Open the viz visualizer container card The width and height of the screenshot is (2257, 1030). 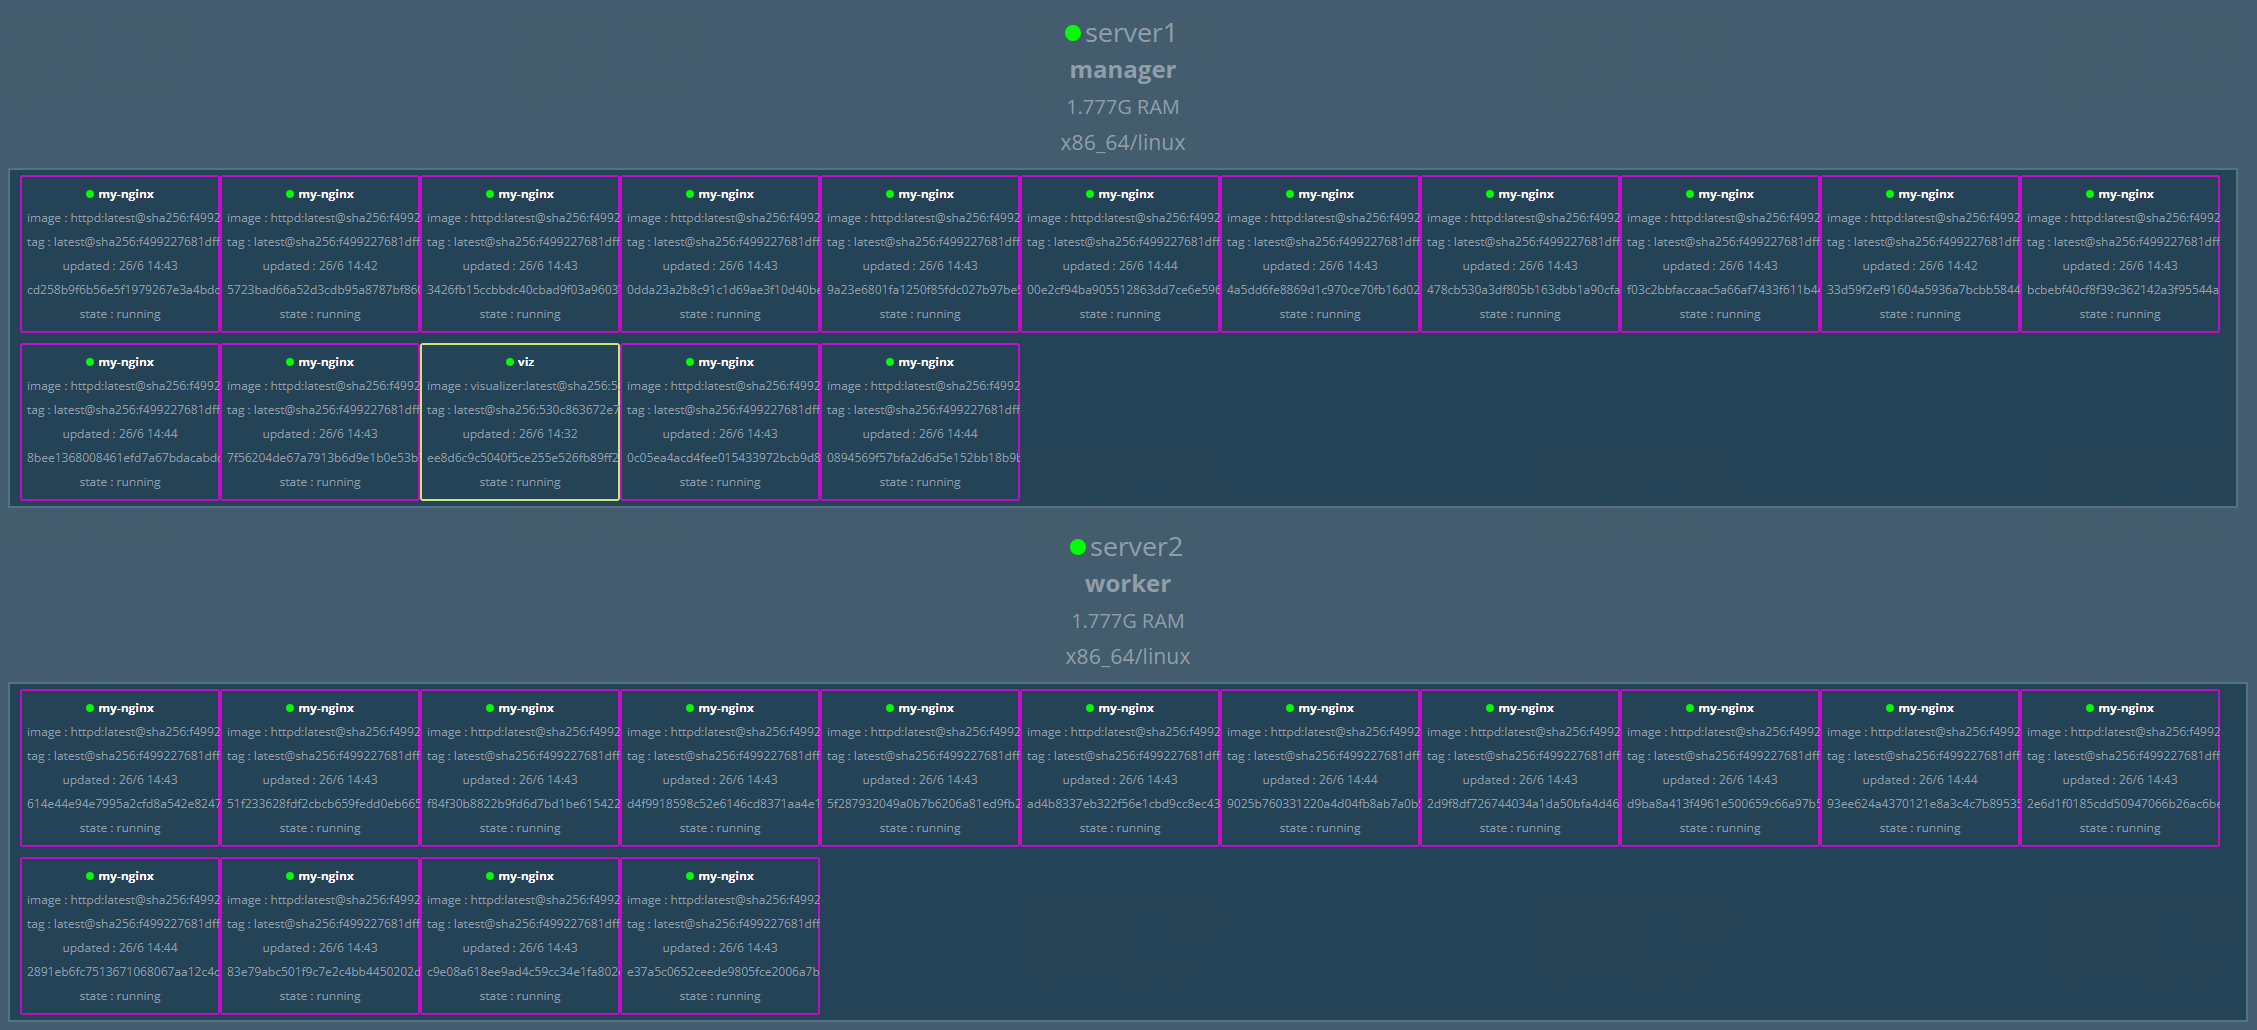click(x=520, y=422)
